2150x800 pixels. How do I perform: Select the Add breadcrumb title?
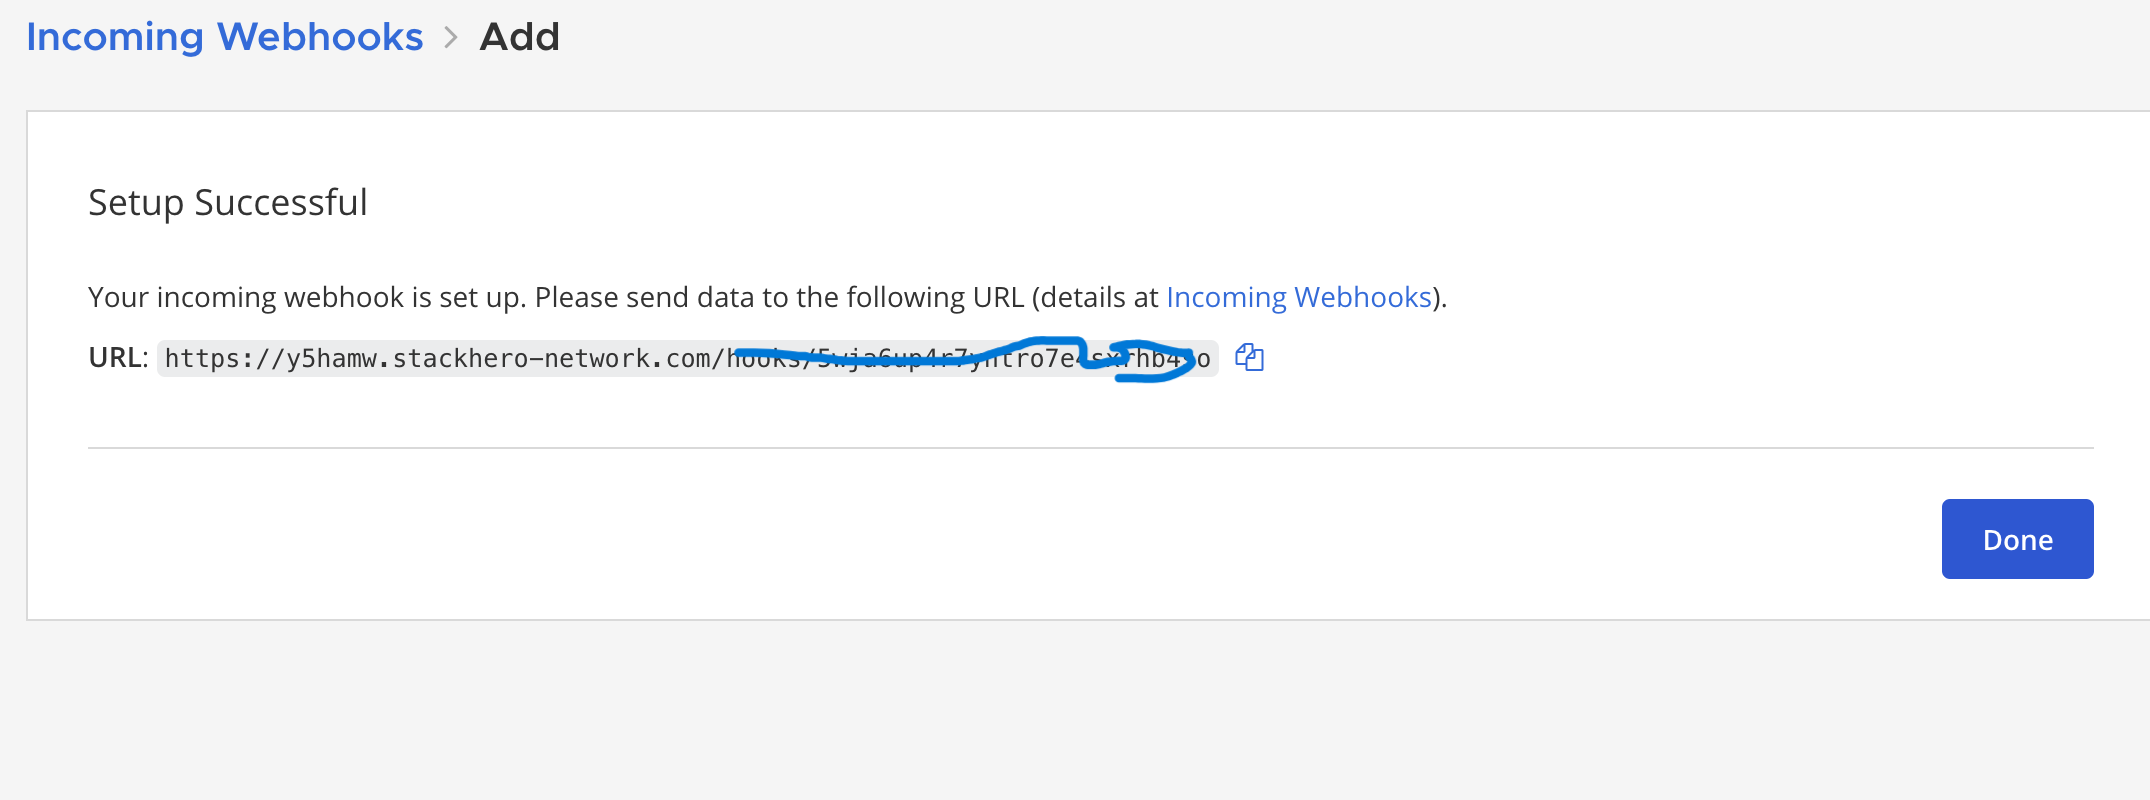(519, 37)
